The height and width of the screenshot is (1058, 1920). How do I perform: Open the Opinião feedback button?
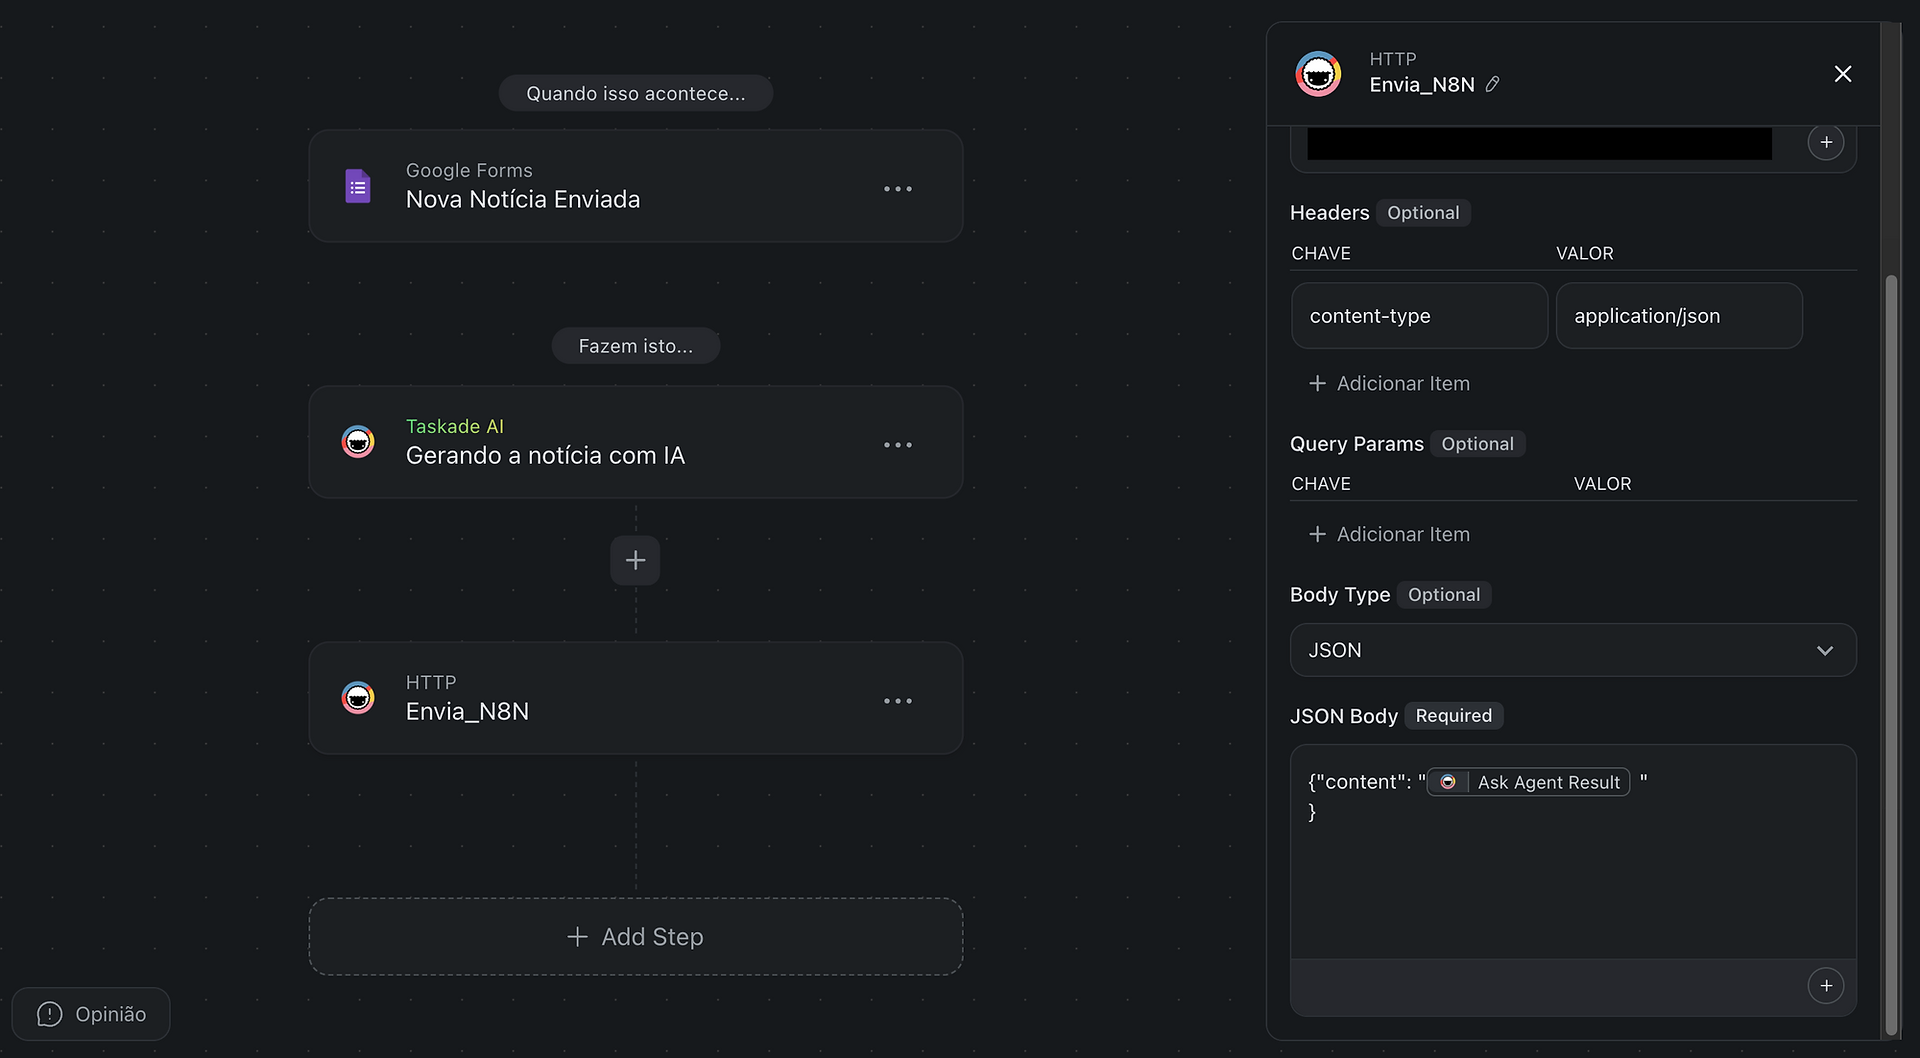[x=91, y=1014]
